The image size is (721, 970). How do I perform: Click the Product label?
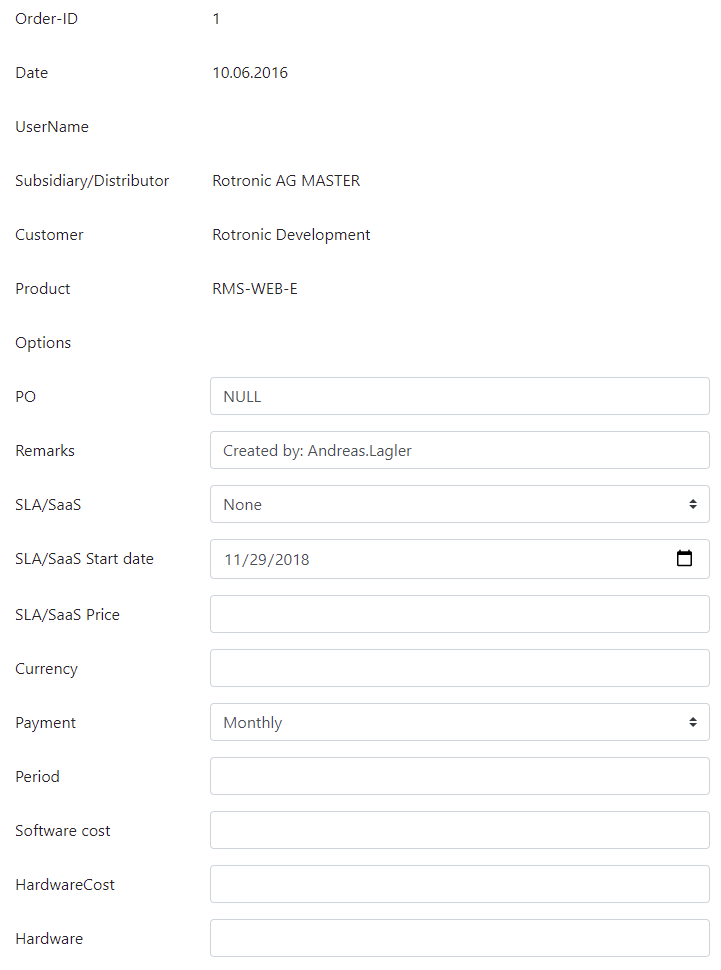point(43,289)
